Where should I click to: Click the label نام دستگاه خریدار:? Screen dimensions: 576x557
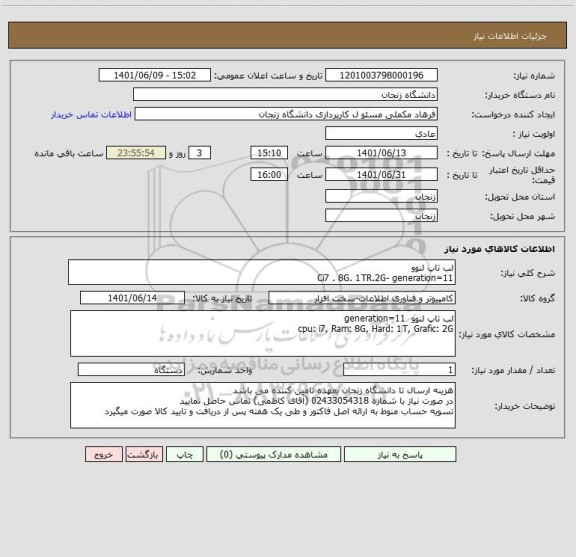click(x=520, y=95)
